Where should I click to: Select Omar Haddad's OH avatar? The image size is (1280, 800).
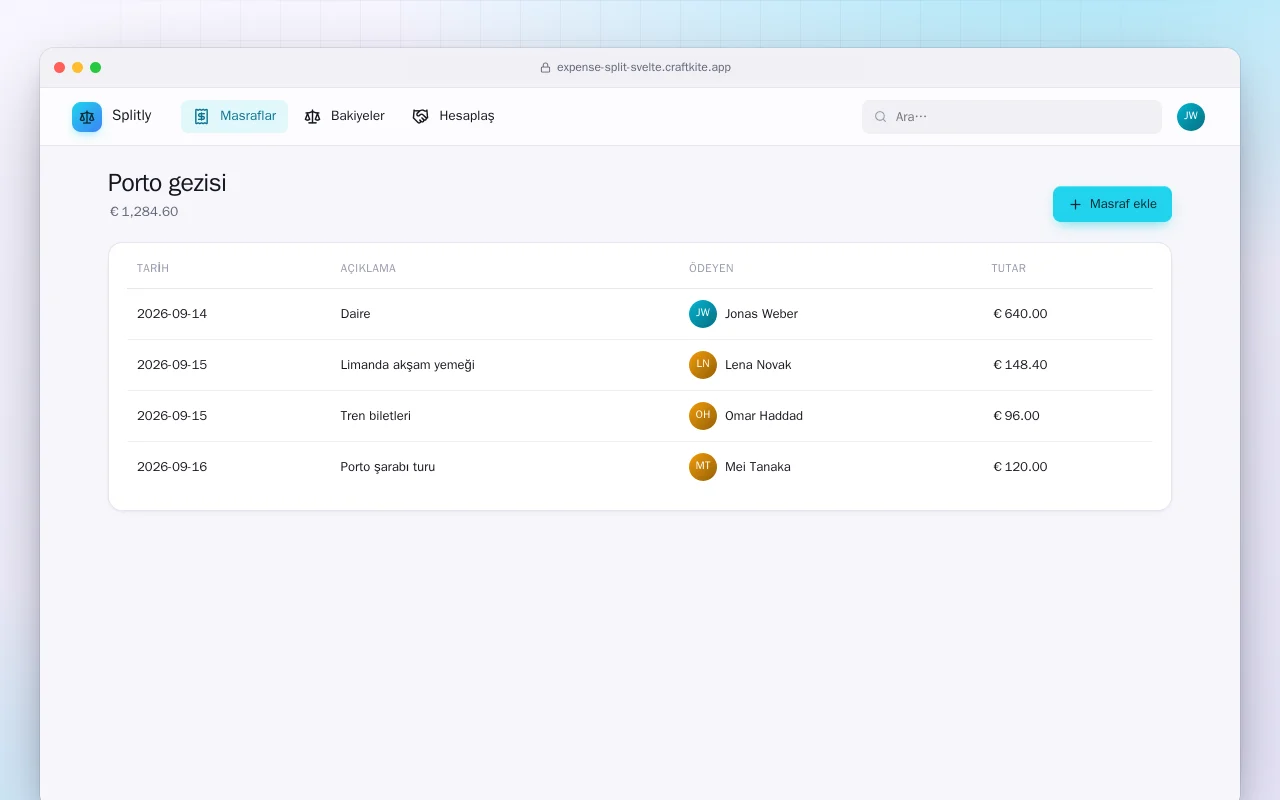703,416
